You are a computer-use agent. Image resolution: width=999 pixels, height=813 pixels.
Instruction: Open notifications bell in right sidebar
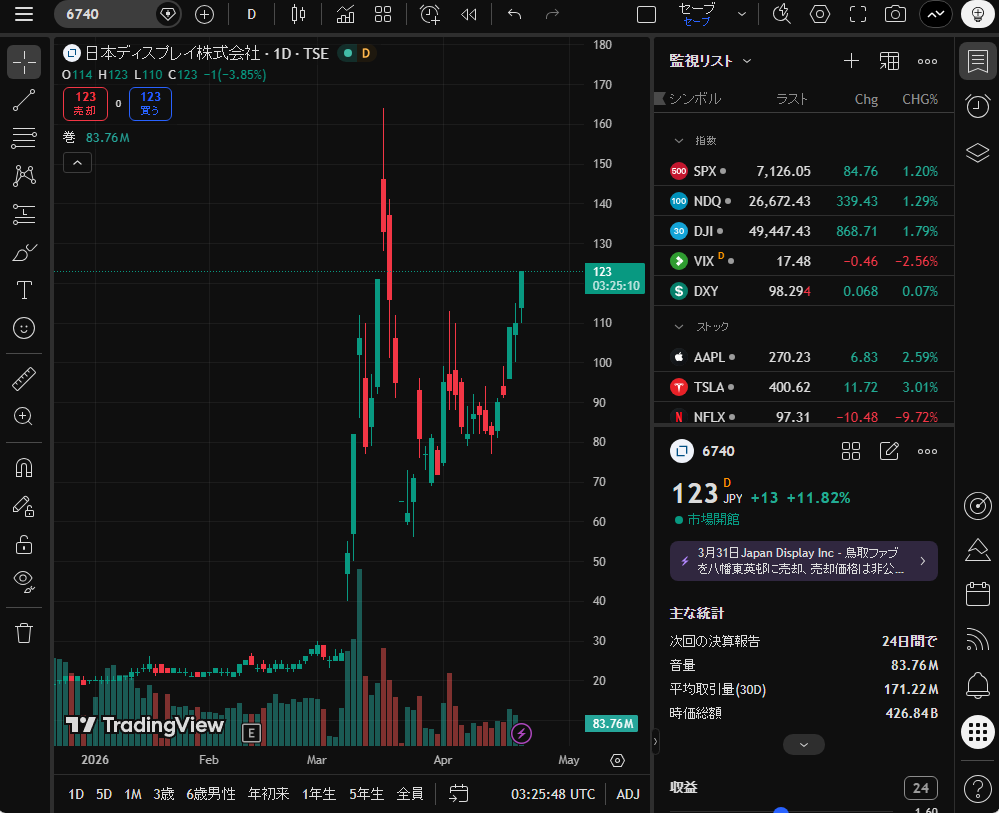pos(977,686)
